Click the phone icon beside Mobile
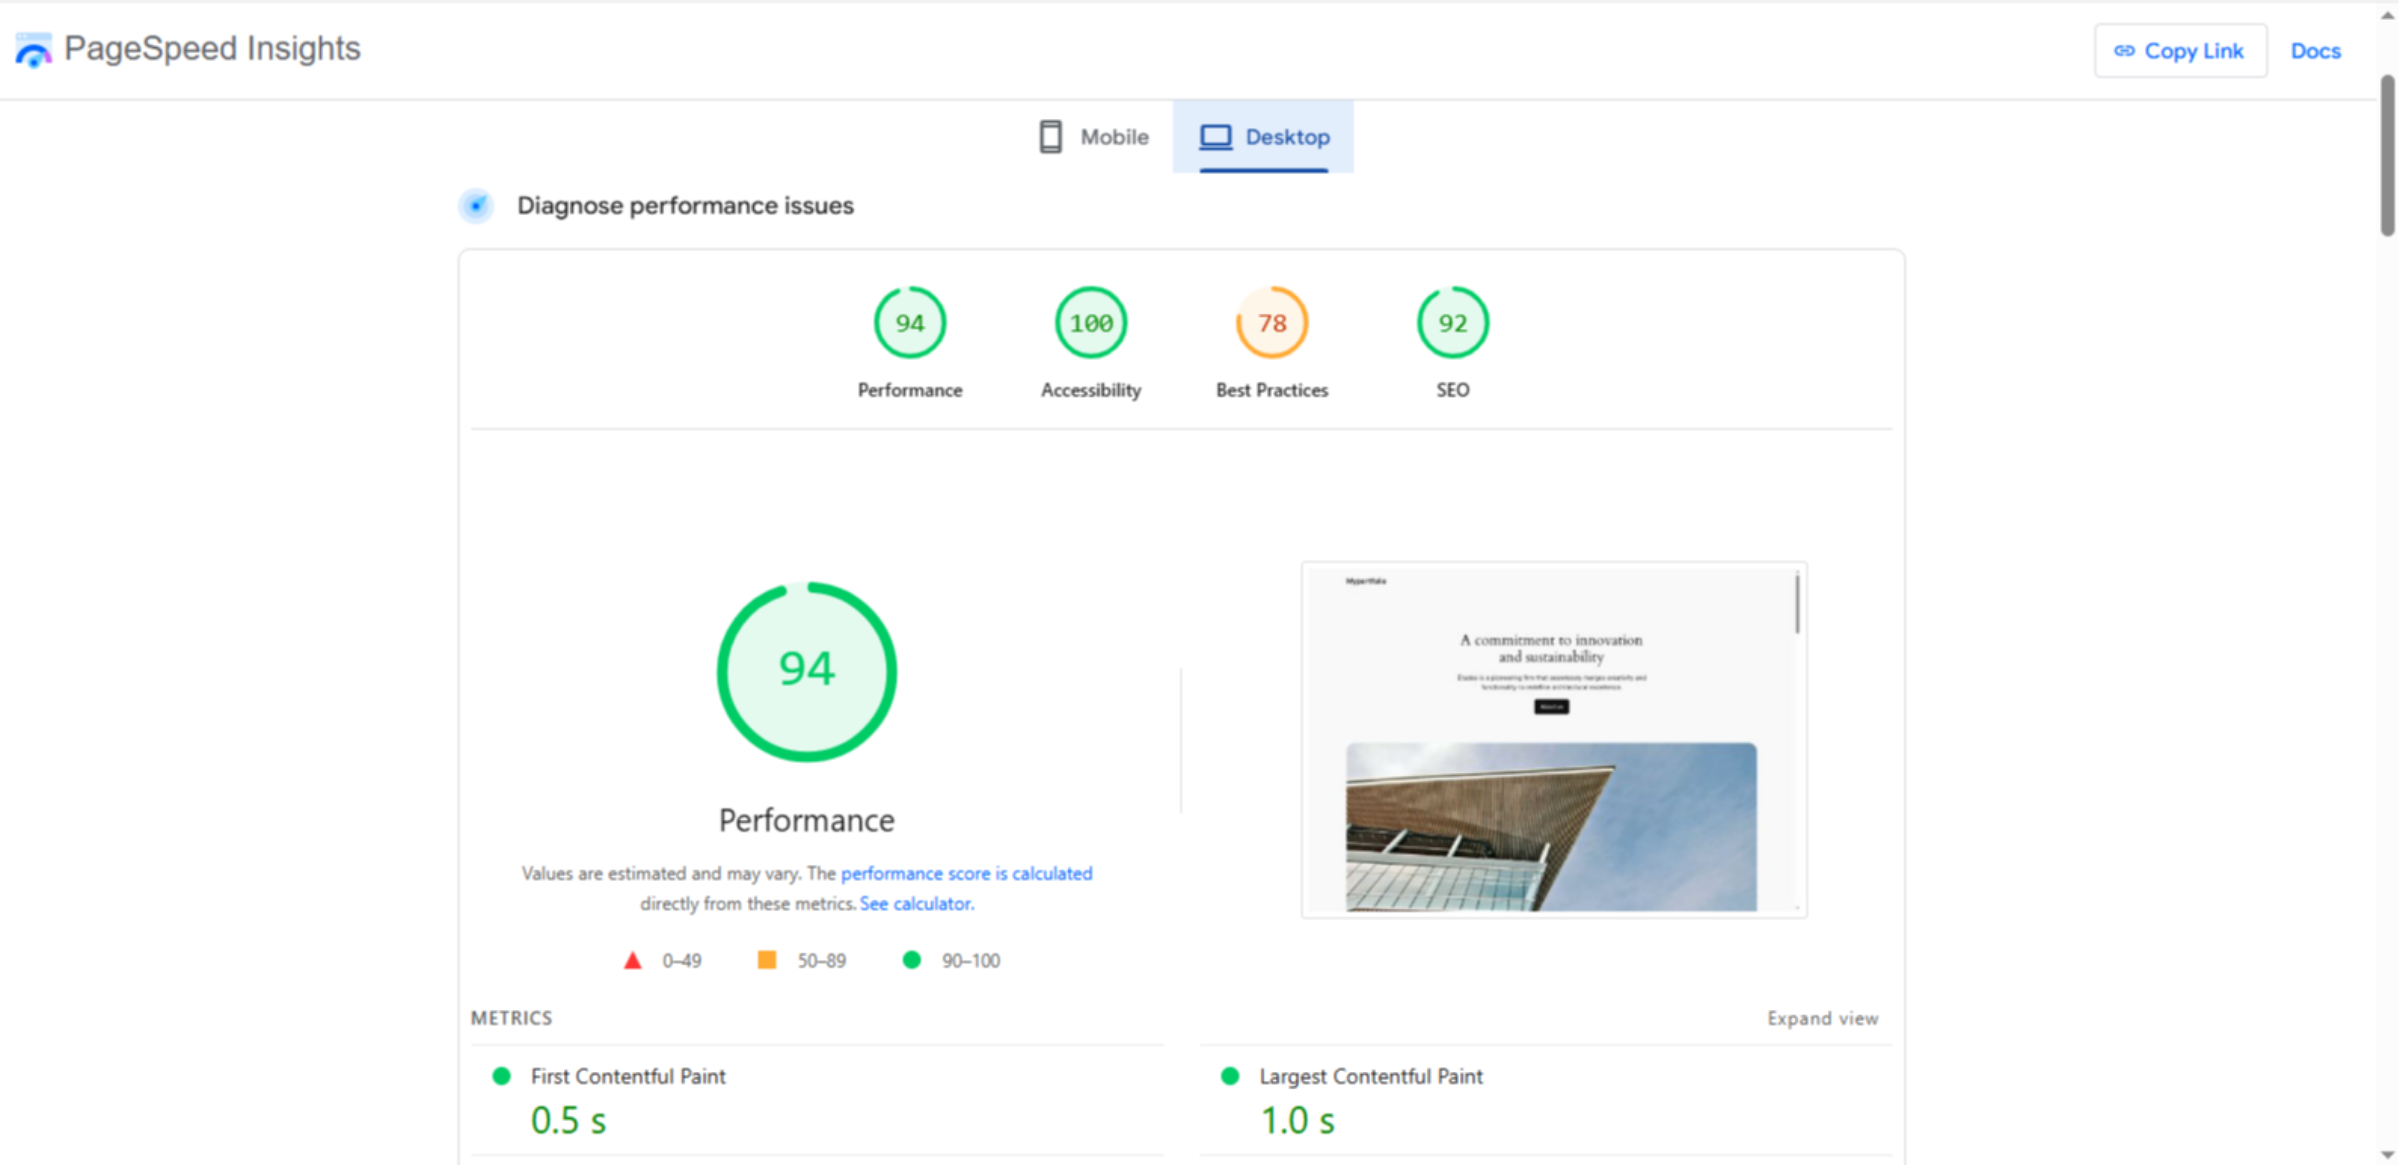Viewport: 2400px width, 1165px height. [x=1049, y=136]
